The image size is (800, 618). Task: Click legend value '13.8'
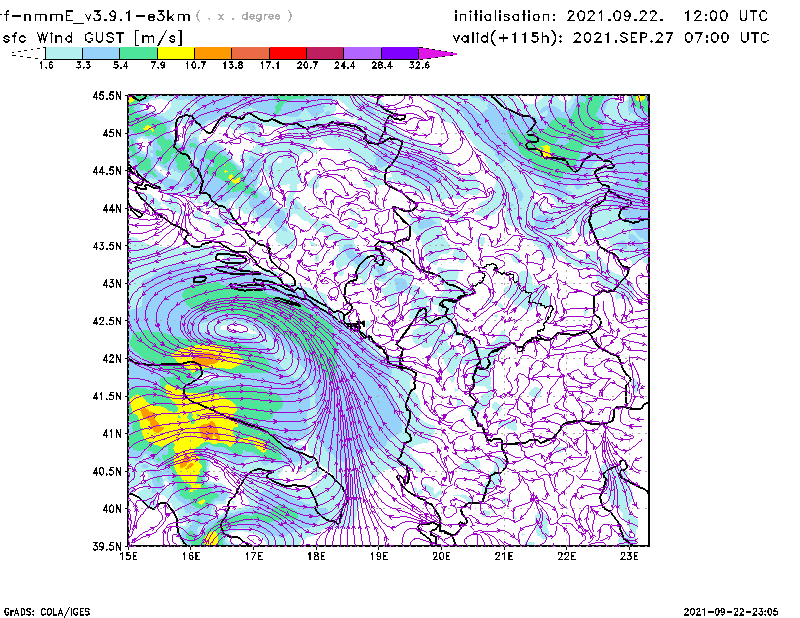click(233, 65)
